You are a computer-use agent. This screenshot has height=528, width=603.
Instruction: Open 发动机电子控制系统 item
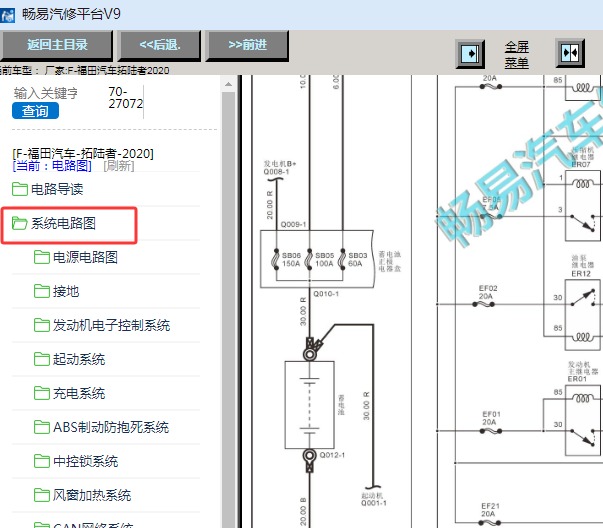(x=111, y=325)
